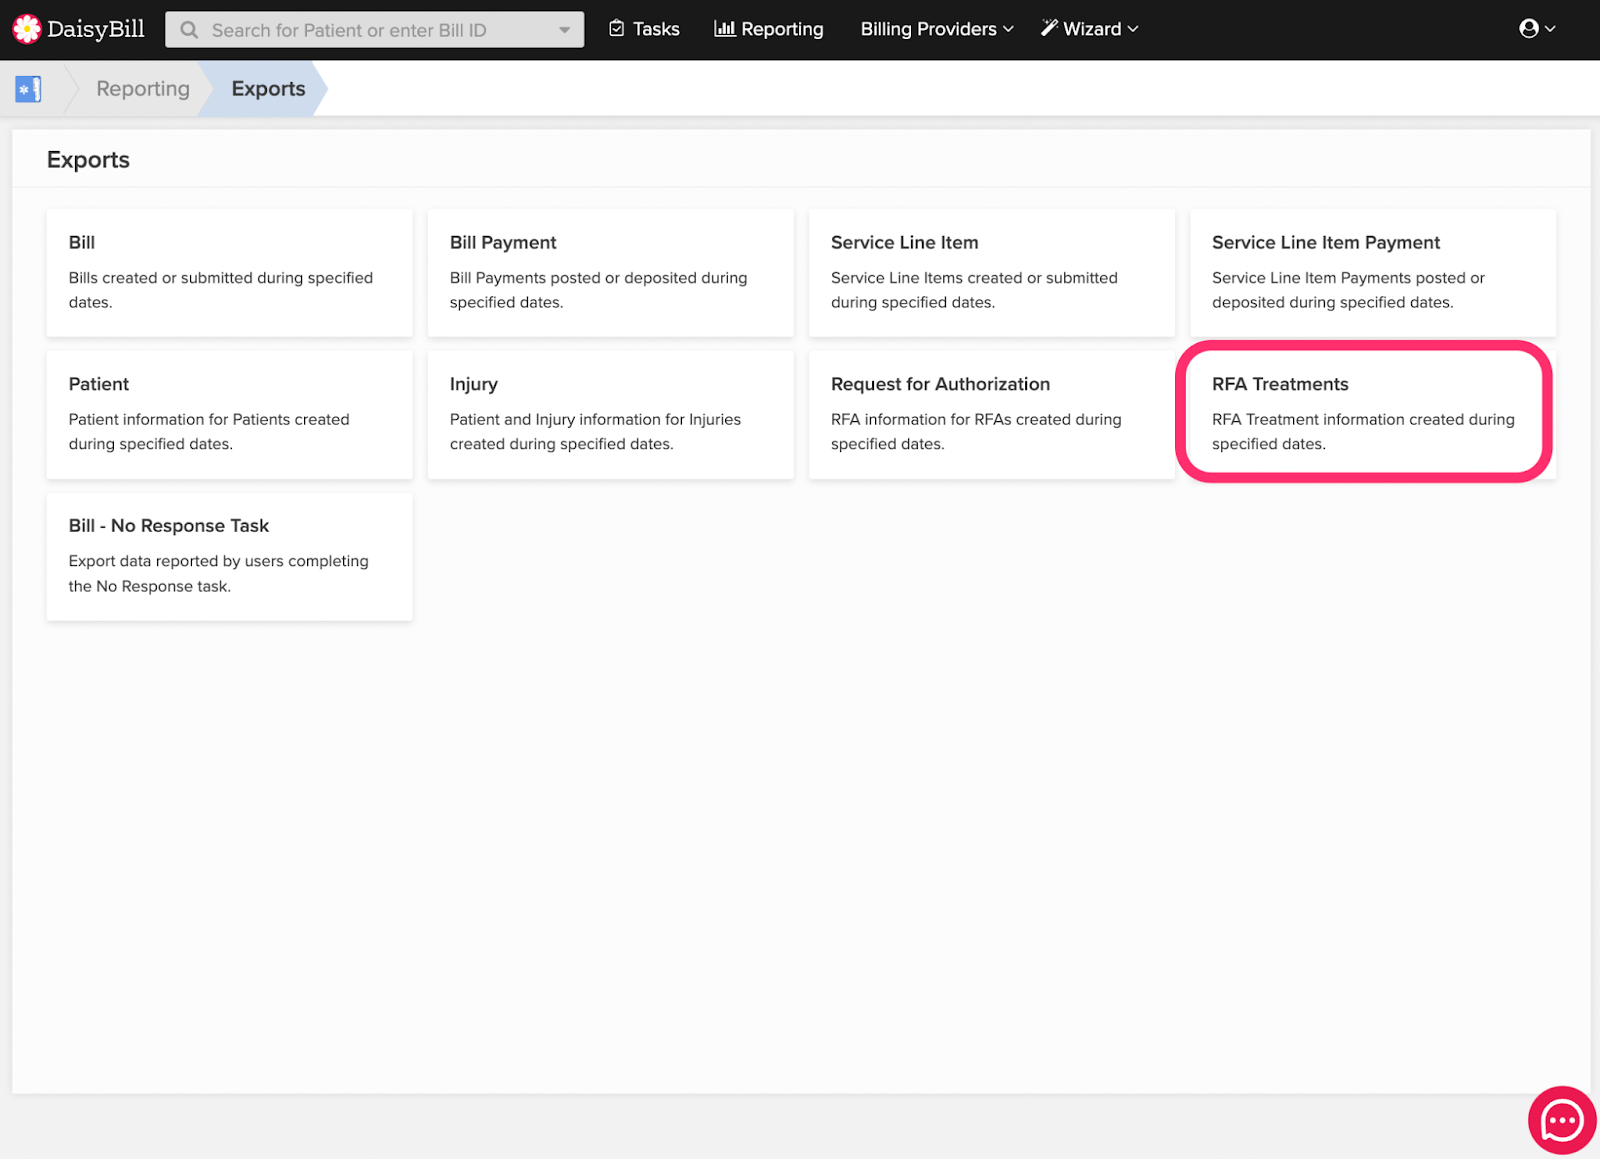This screenshot has width=1600, height=1159.
Task: Select the Exports breadcrumb
Action: [x=268, y=89]
